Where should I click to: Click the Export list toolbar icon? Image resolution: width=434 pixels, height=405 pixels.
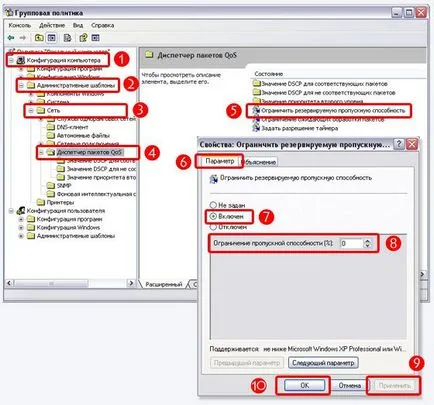pos(68,38)
